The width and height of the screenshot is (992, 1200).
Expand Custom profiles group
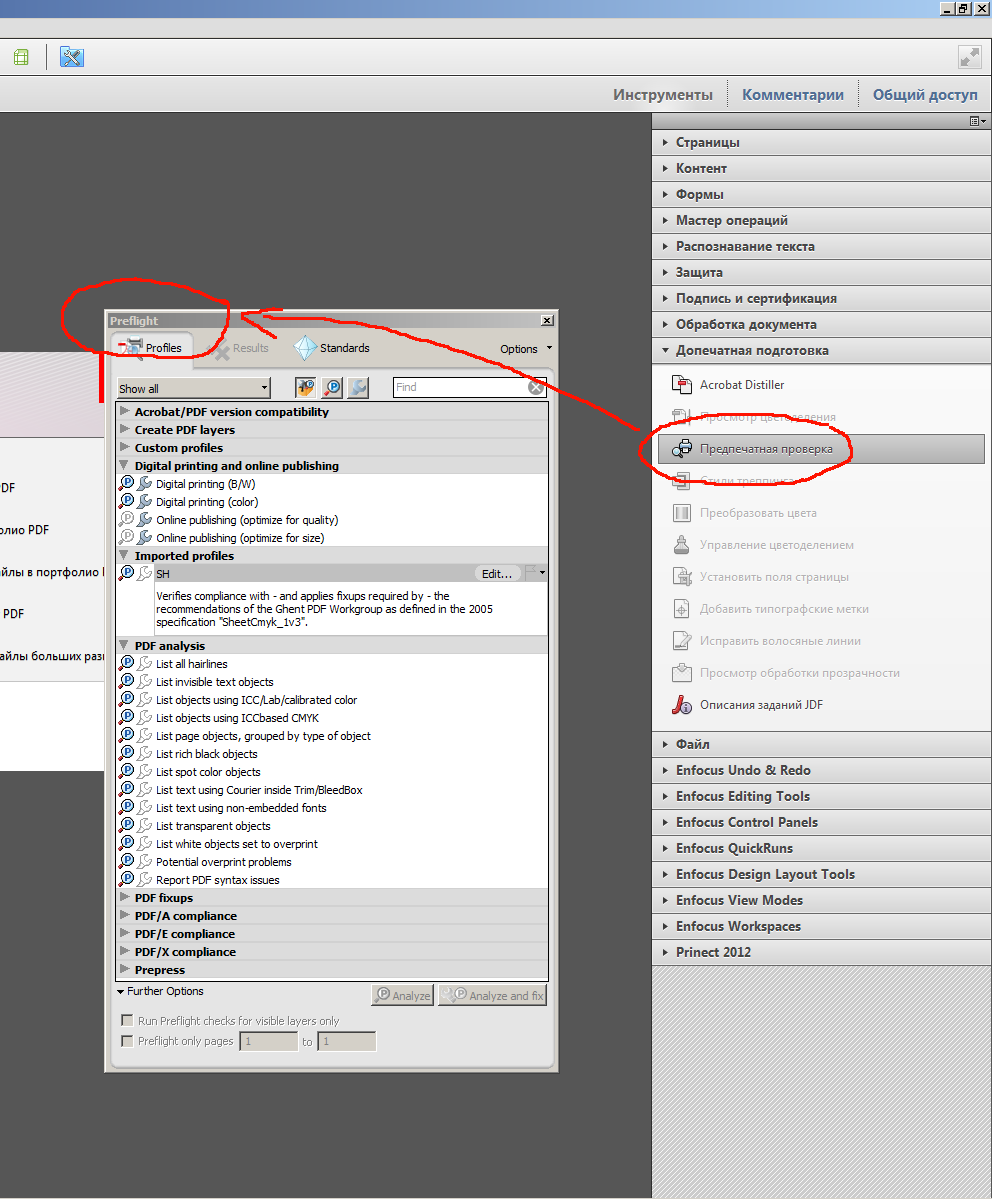pos(125,448)
